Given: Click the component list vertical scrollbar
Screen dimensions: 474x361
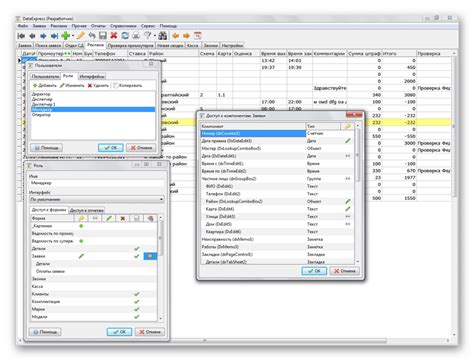Looking at the screenshot, I should (358, 193).
